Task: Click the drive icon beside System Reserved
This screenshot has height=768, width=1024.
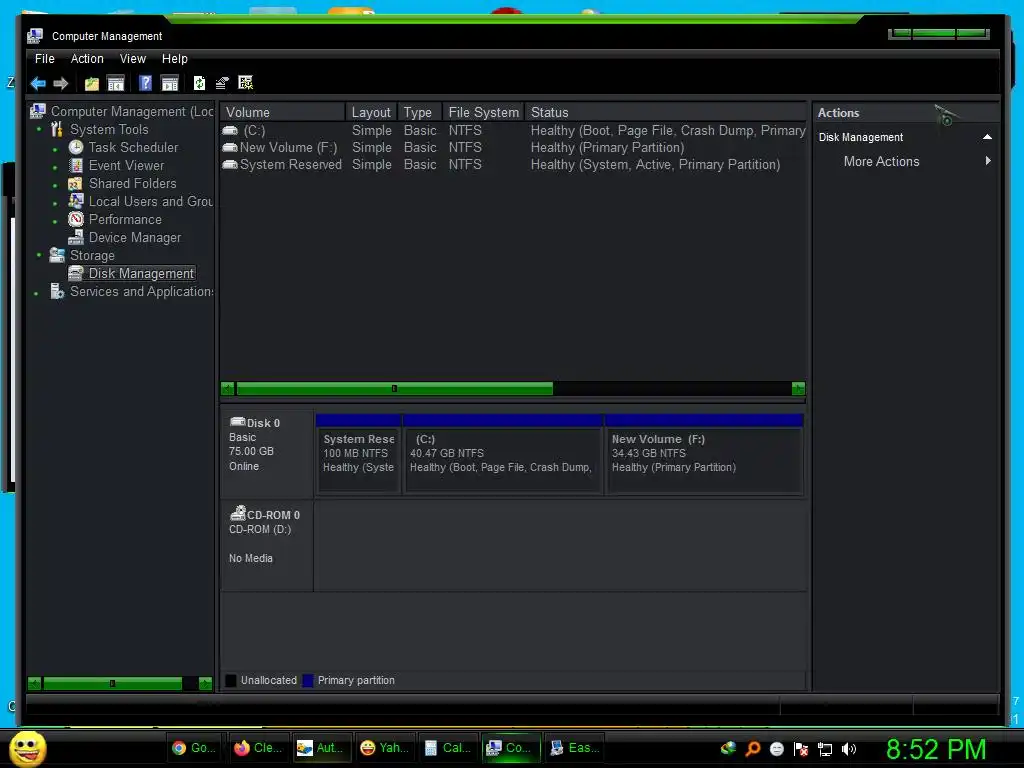Action: point(230,165)
